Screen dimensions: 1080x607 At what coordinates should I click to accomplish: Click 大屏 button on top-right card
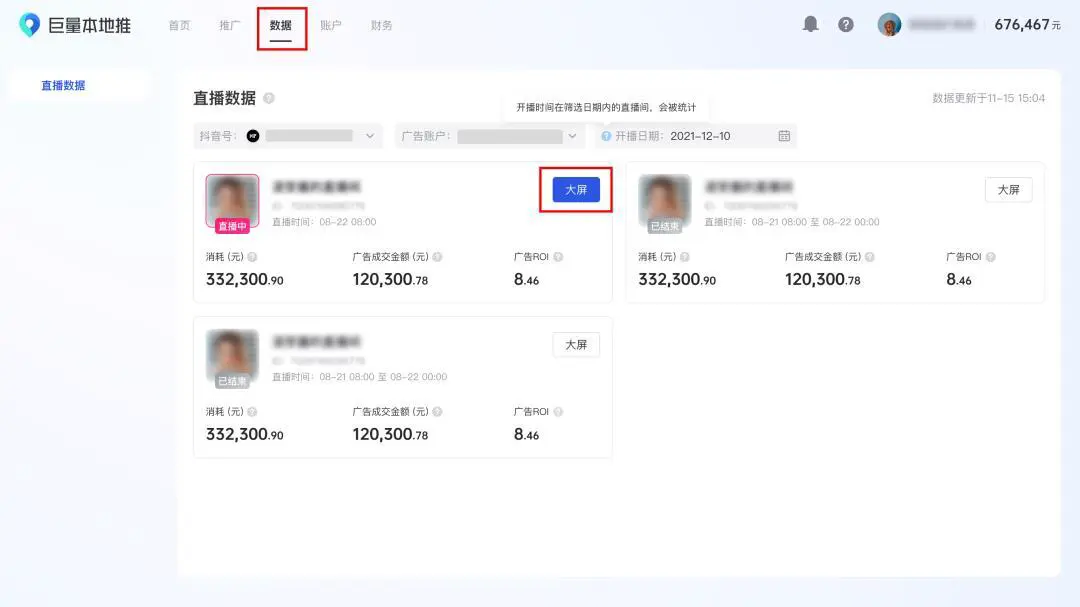[x=1008, y=190]
